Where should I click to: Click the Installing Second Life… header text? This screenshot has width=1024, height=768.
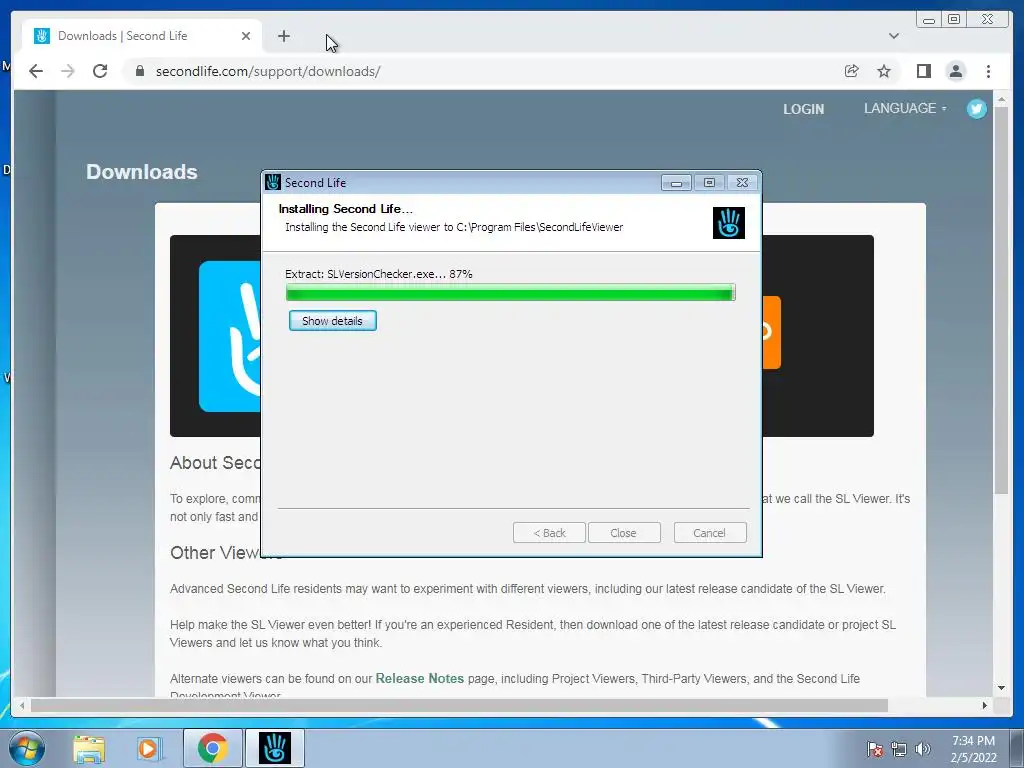pyautogui.click(x=345, y=209)
